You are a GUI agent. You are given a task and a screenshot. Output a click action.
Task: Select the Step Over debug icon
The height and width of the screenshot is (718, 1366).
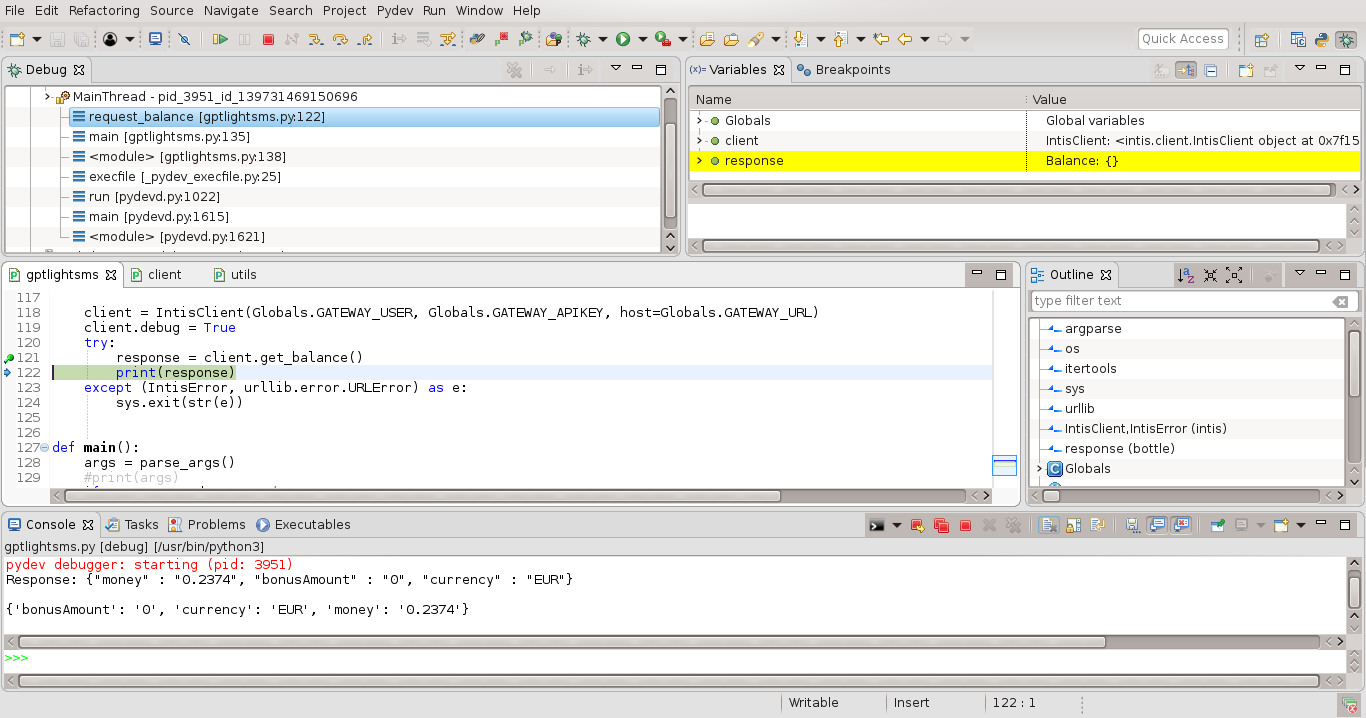[x=341, y=38]
